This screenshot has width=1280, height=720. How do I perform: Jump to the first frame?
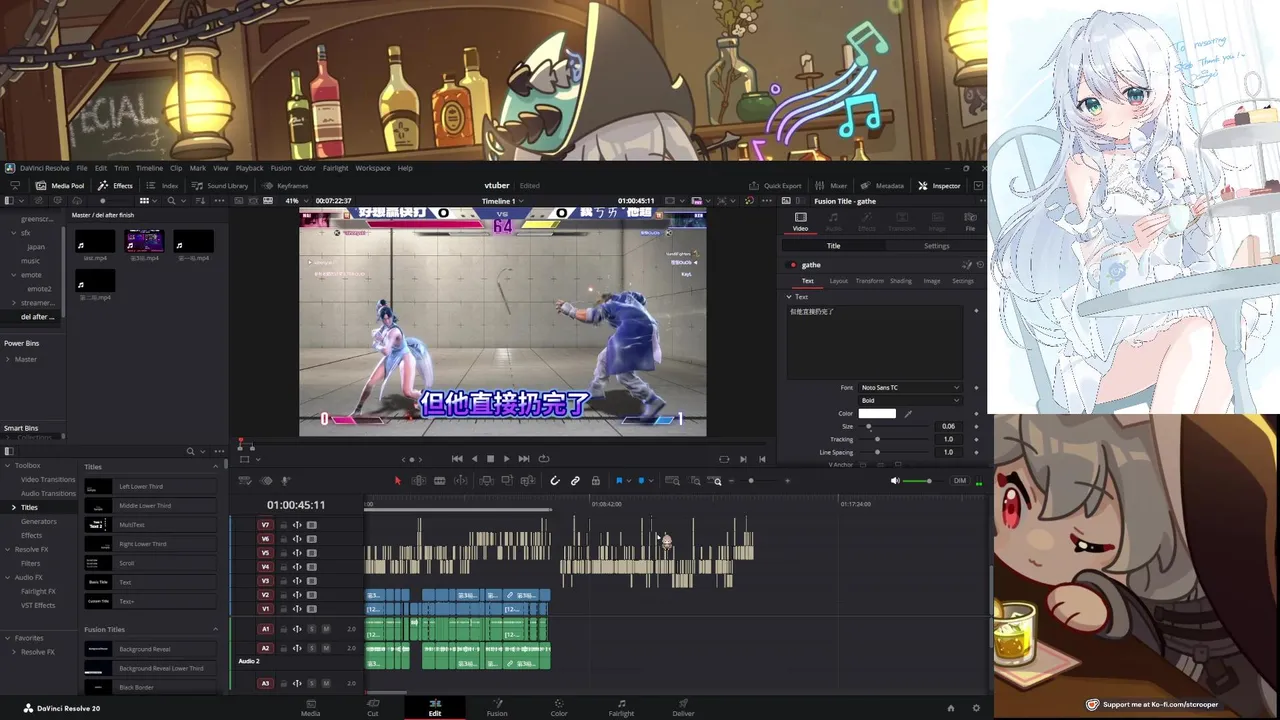tap(457, 459)
